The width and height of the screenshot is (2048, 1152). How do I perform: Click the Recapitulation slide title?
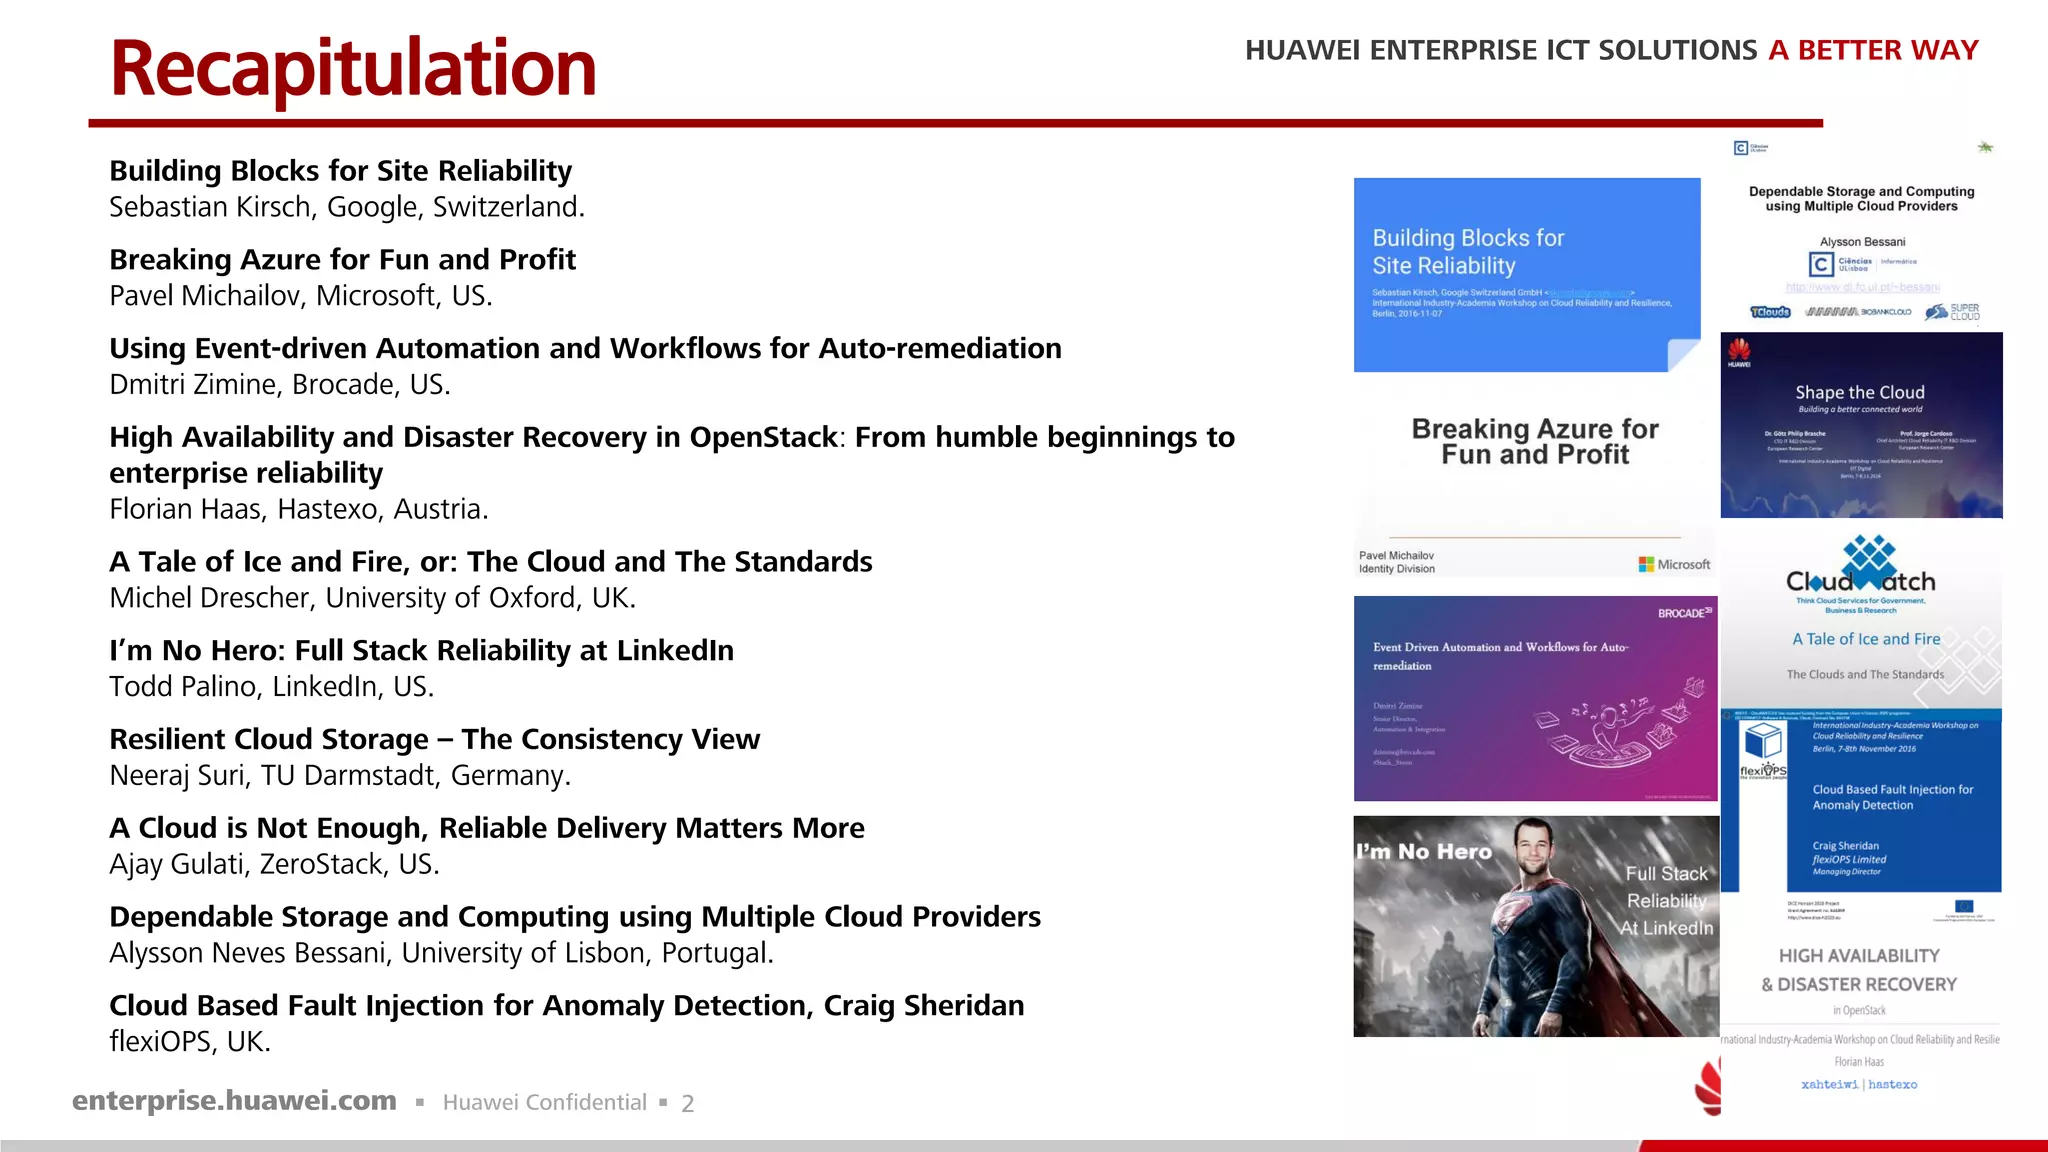(352, 68)
